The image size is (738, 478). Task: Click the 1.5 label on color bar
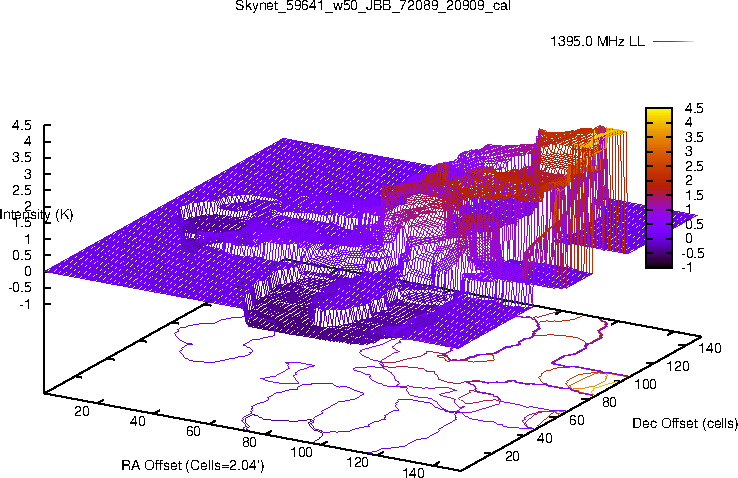point(694,195)
